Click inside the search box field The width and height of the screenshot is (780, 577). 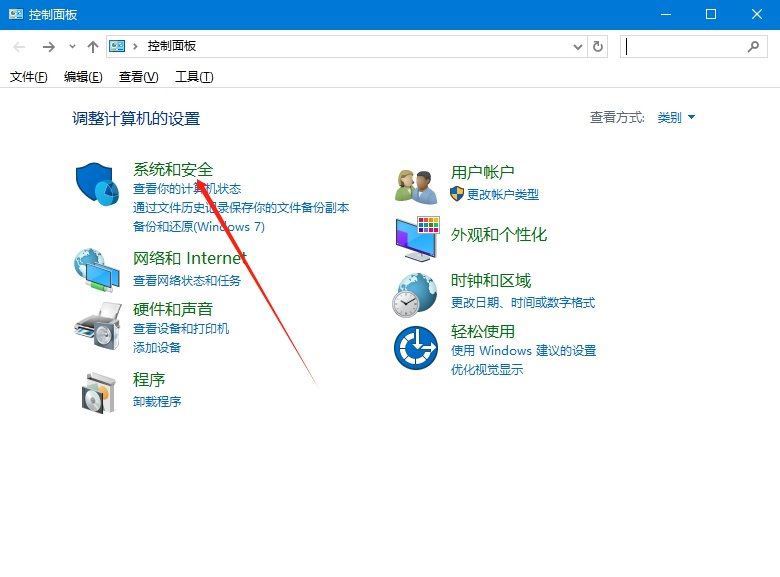tap(685, 46)
